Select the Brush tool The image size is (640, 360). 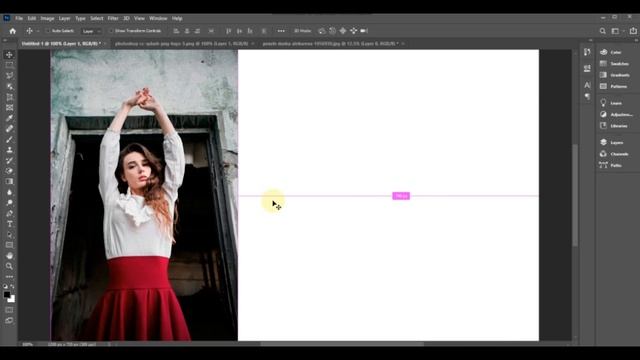[9, 140]
